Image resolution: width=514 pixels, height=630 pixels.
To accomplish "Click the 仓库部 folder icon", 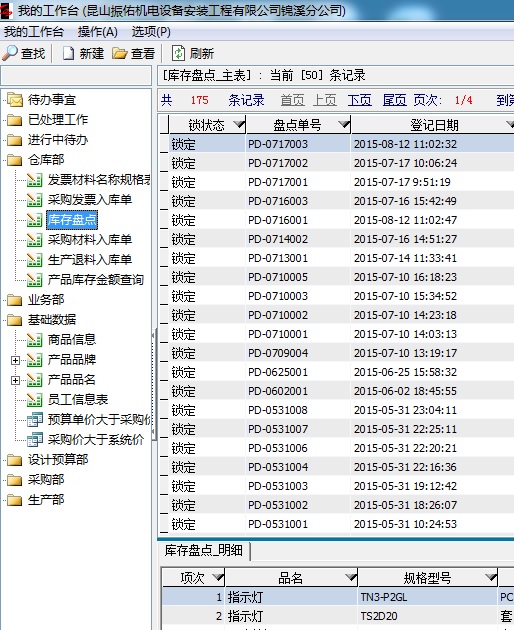I will click(x=14, y=160).
